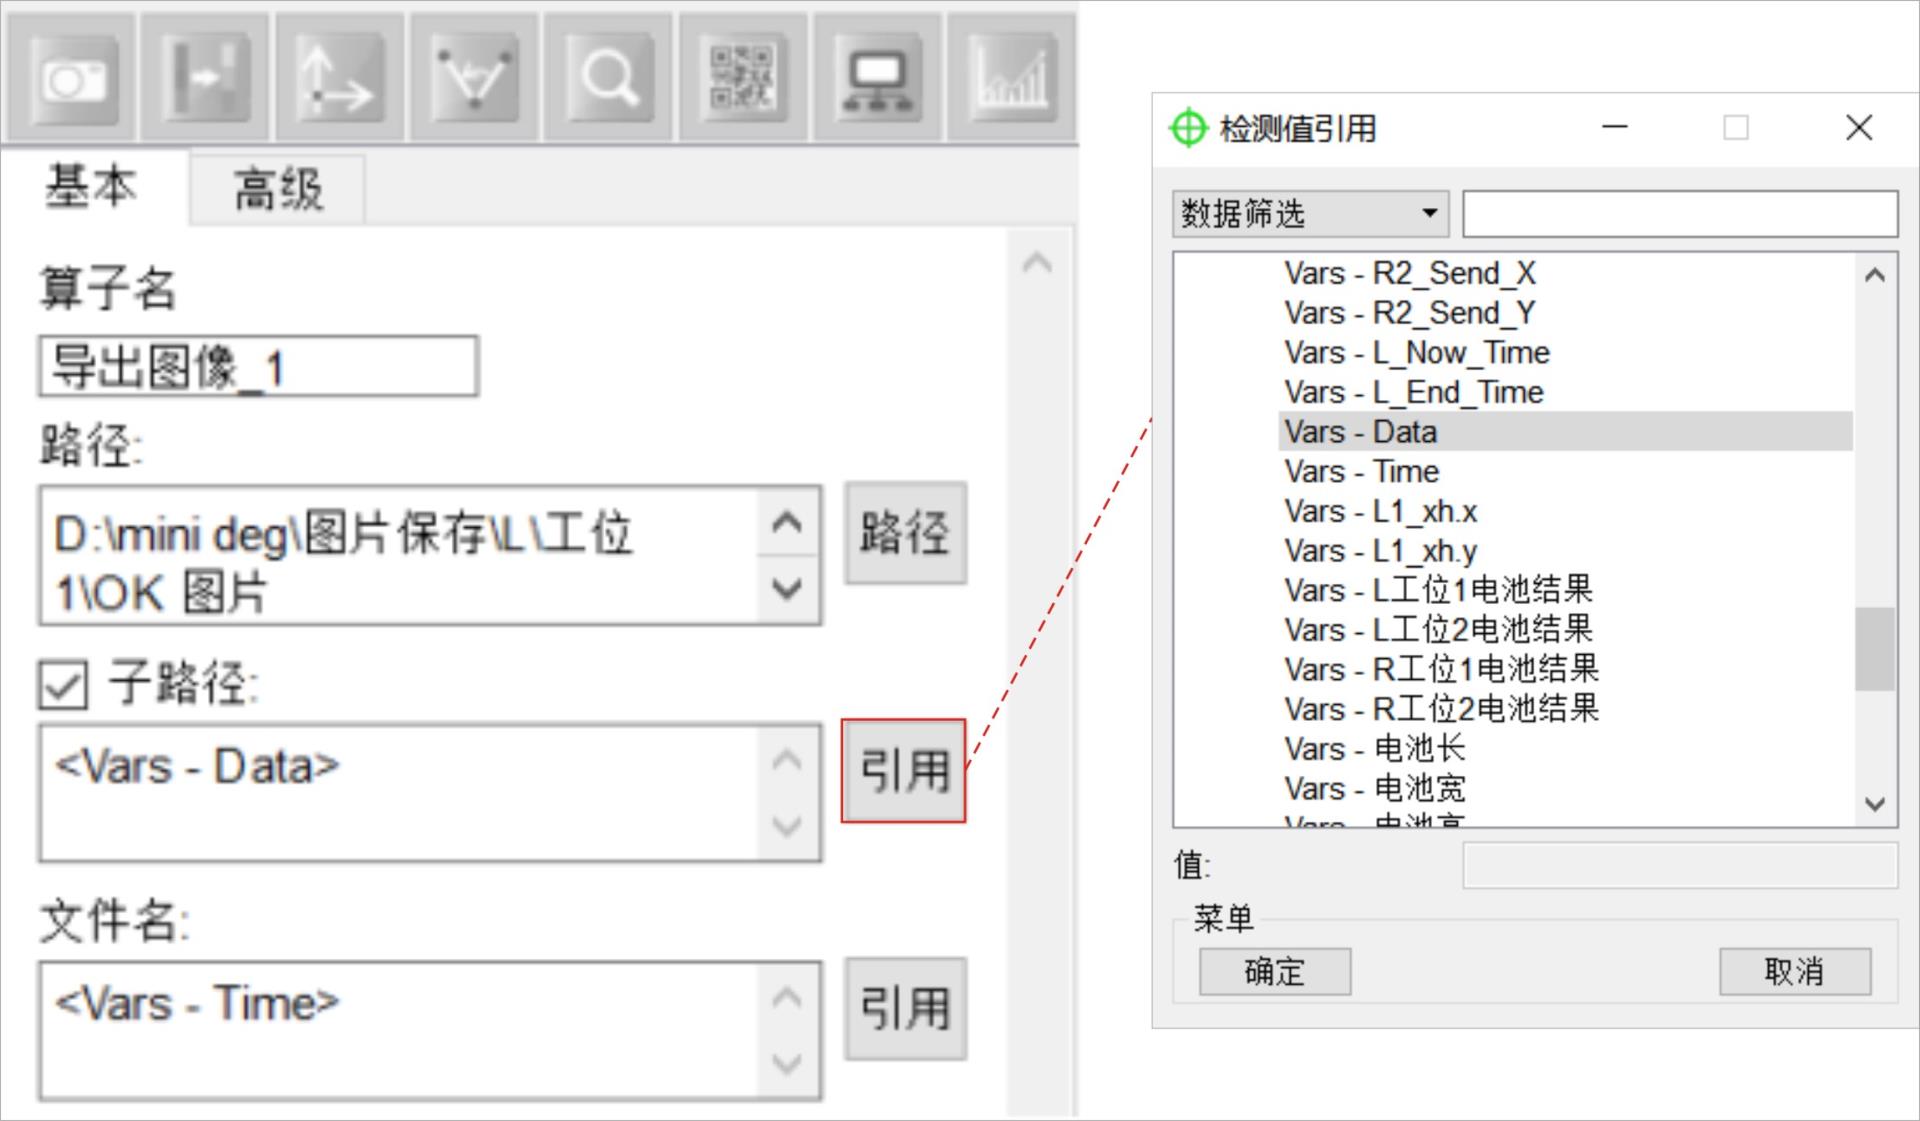This screenshot has width=1920, height=1121.
Task: Select Vars - Time in the list
Action: click(1361, 471)
